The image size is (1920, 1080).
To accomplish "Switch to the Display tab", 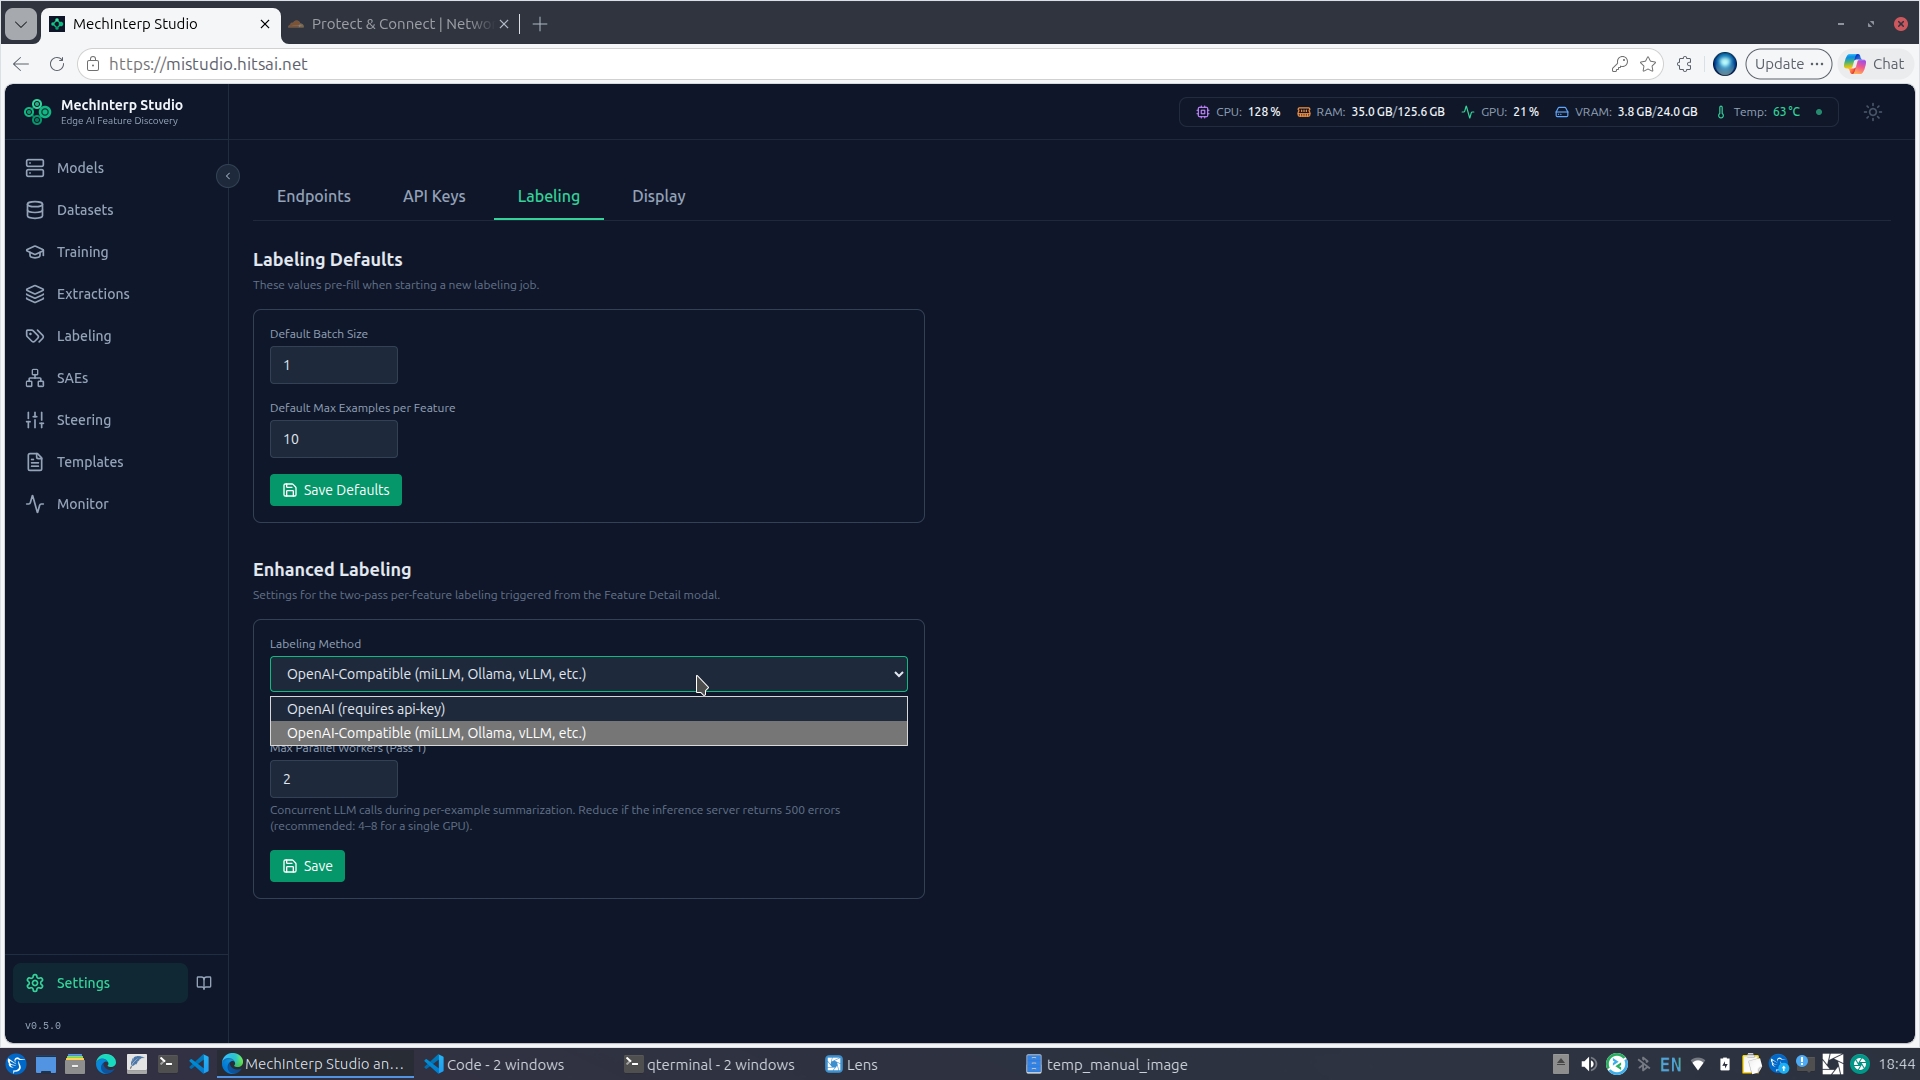I will tap(659, 196).
